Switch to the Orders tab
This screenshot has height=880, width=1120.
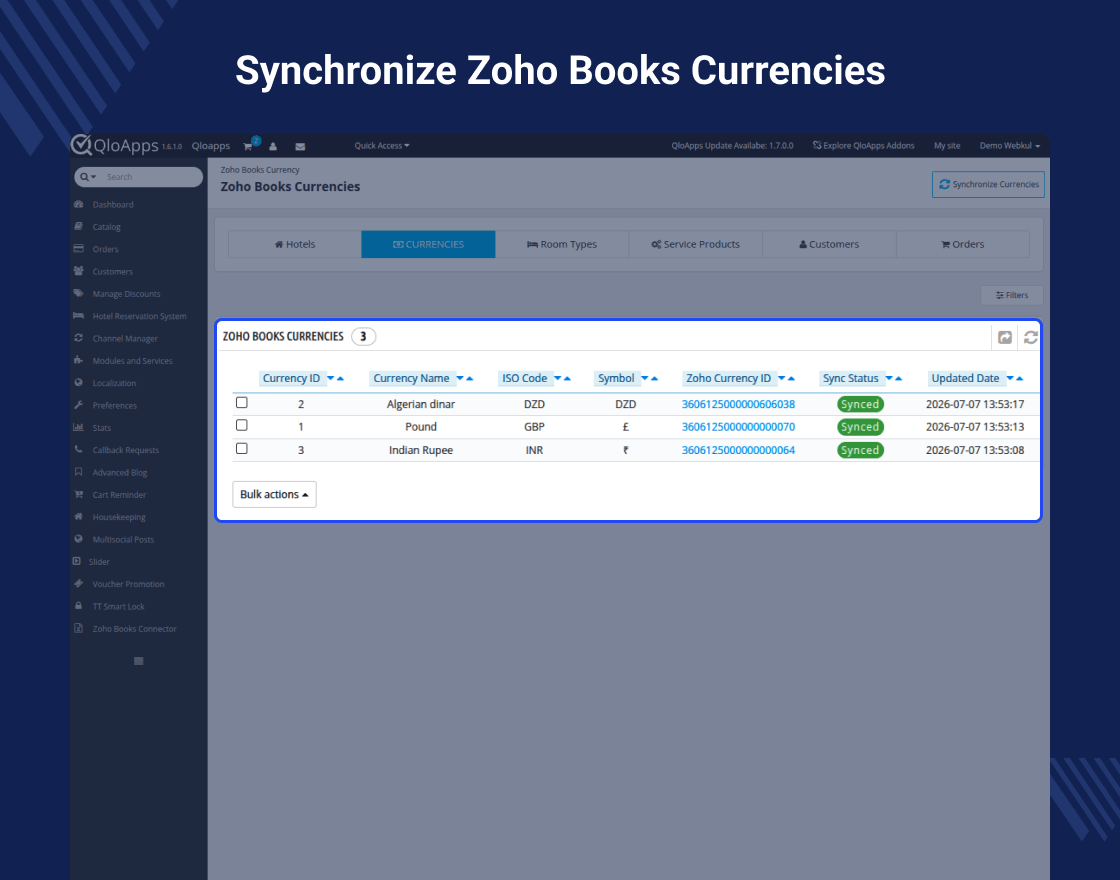963,244
